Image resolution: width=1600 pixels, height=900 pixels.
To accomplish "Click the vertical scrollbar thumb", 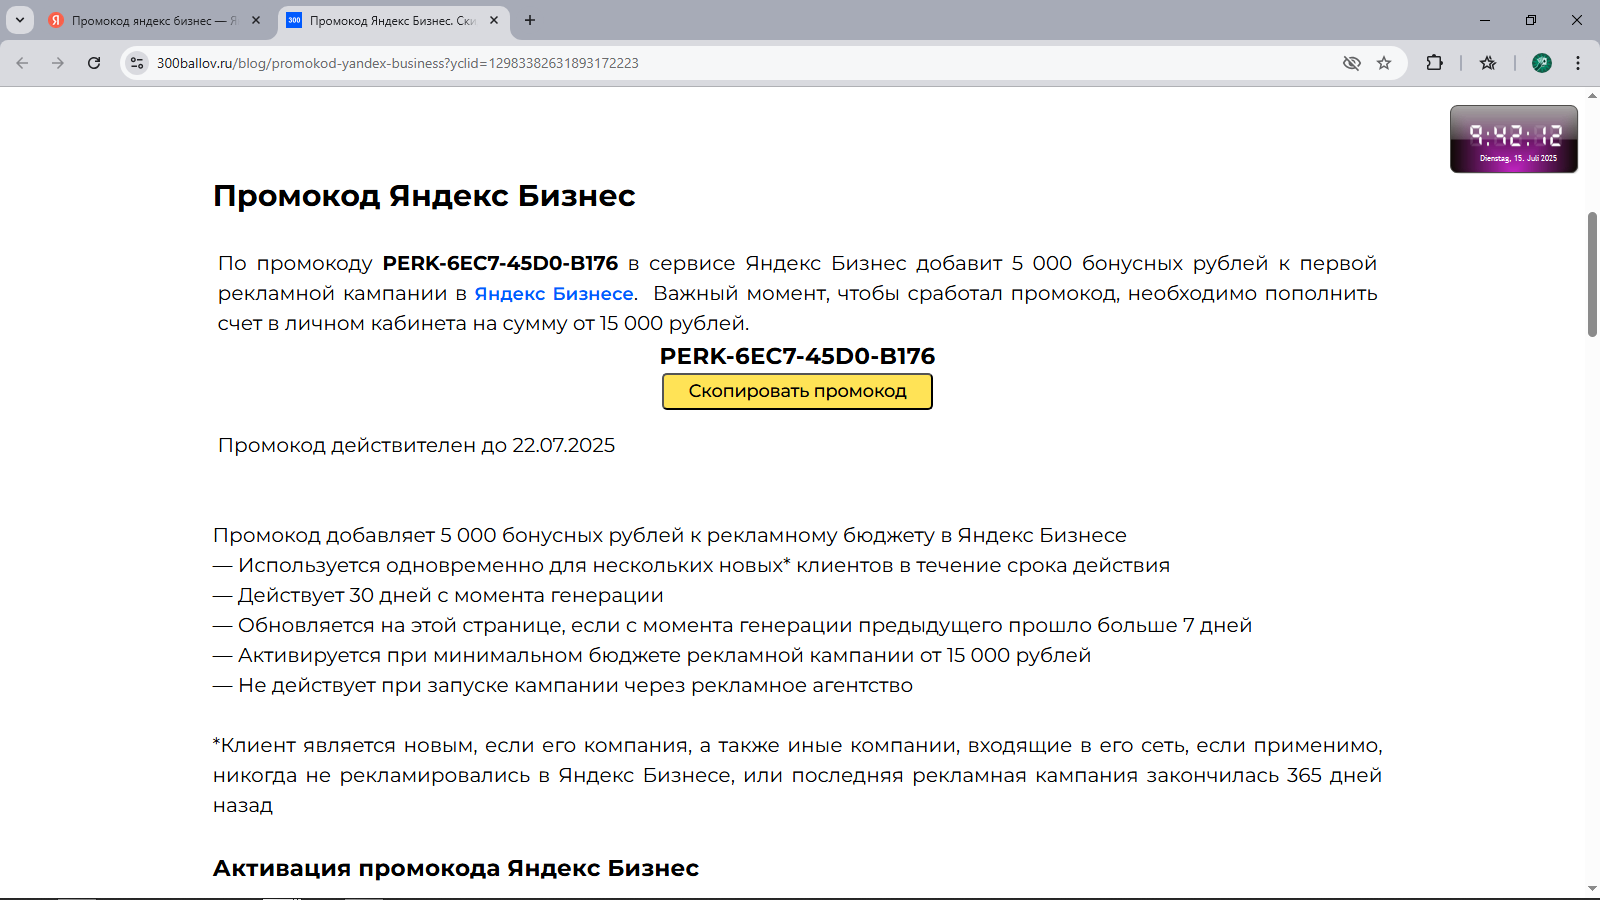I will coord(1592,274).
